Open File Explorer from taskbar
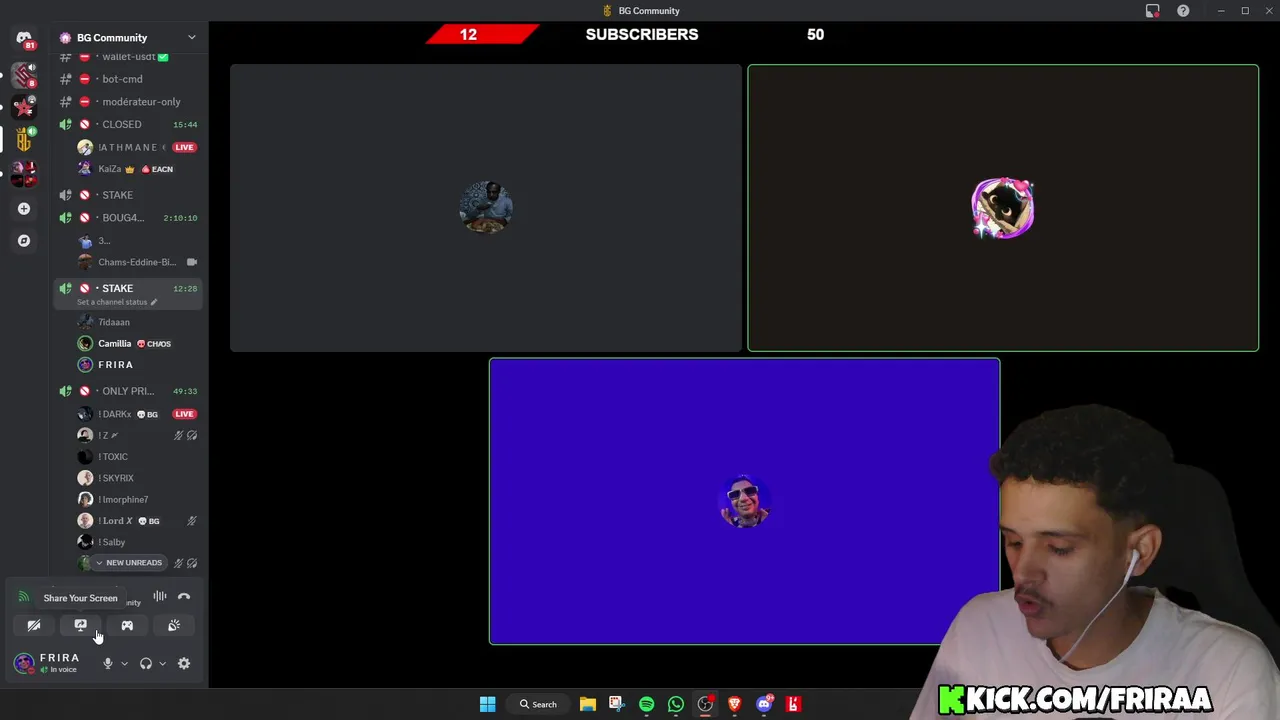 pos(588,704)
